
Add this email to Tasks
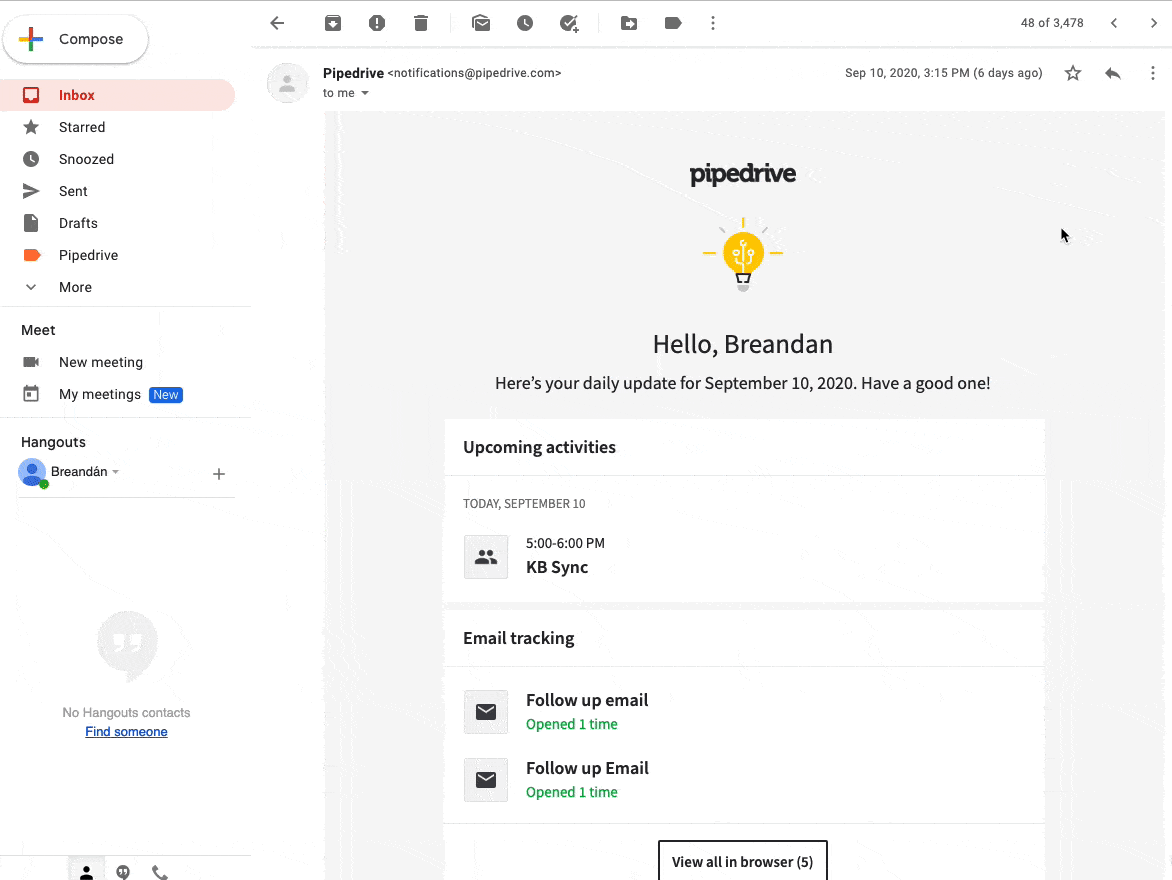569,23
